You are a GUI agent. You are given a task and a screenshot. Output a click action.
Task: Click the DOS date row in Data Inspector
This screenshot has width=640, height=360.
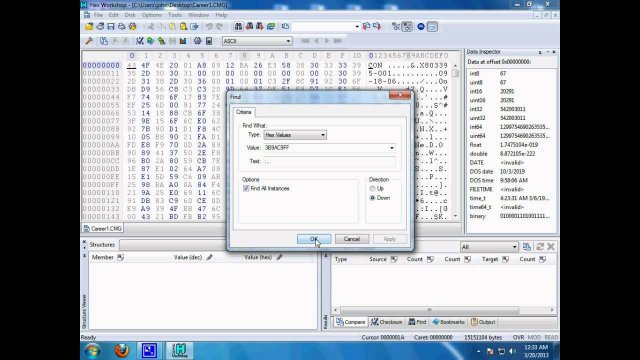(510, 171)
